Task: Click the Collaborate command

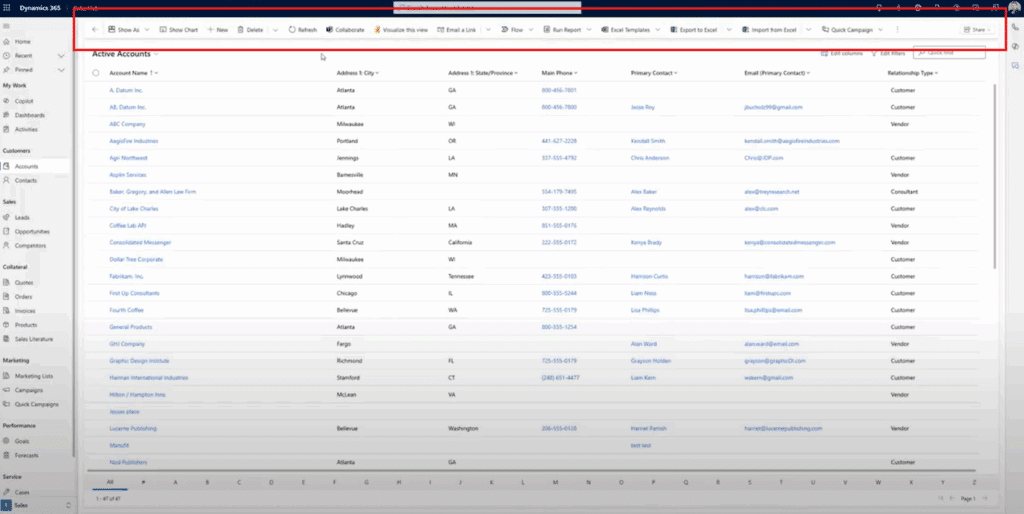Action: click(345, 29)
